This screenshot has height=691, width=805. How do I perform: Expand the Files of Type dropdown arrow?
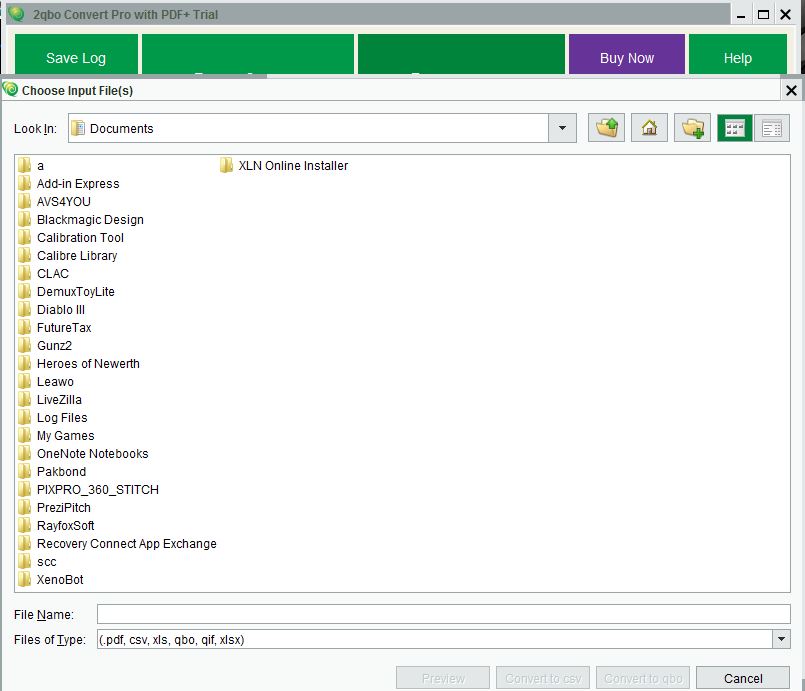click(x=781, y=639)
